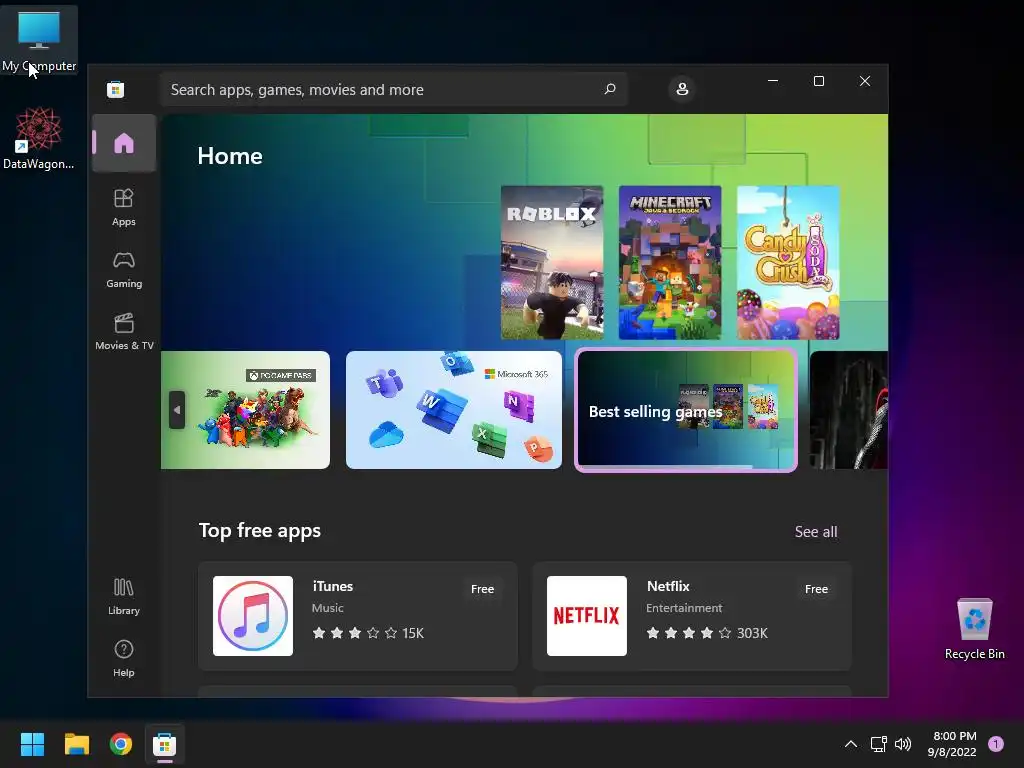Screen dimensions: 1024x768
Task: Open the clock and date panel
Action: [952, 744]
